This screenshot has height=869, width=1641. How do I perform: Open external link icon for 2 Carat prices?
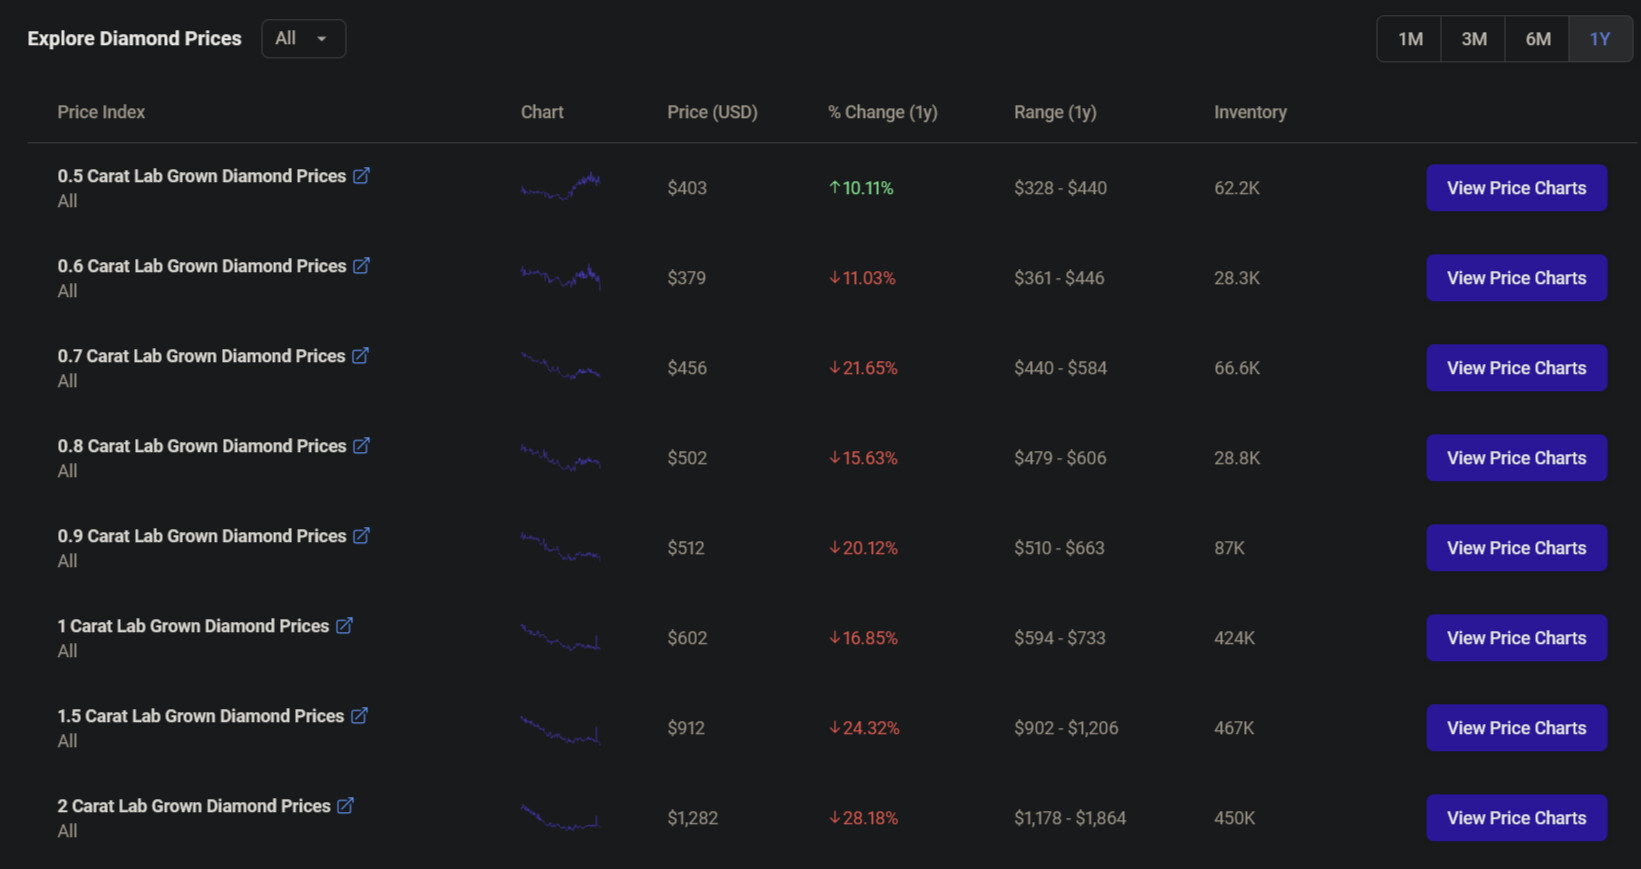coord(345,806)
